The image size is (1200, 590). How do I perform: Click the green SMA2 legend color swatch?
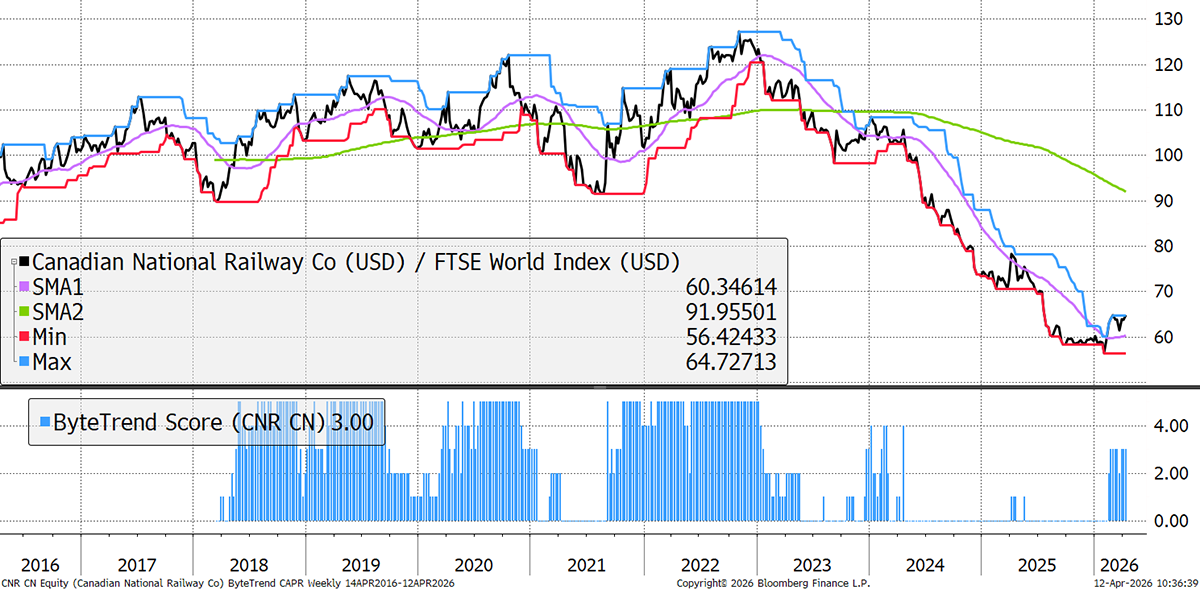point(26,312)
